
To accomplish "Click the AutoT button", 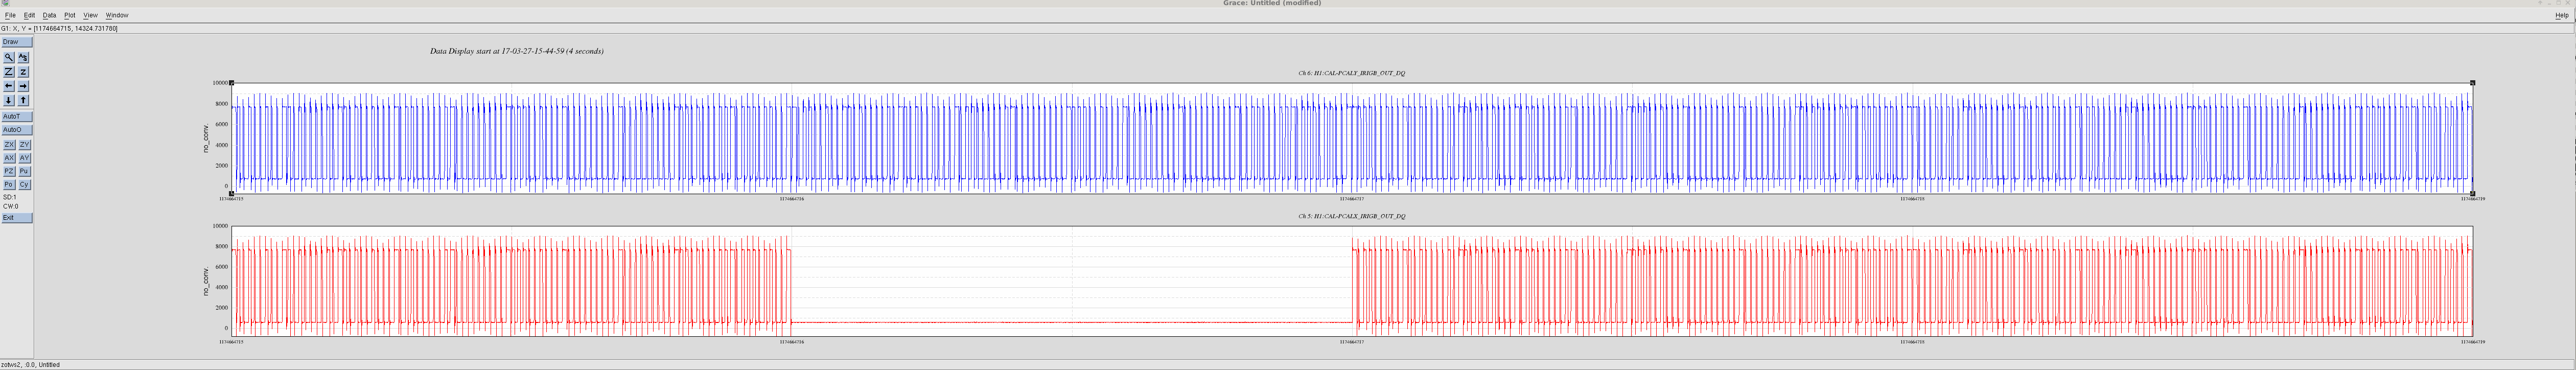I will pos(17,116).
